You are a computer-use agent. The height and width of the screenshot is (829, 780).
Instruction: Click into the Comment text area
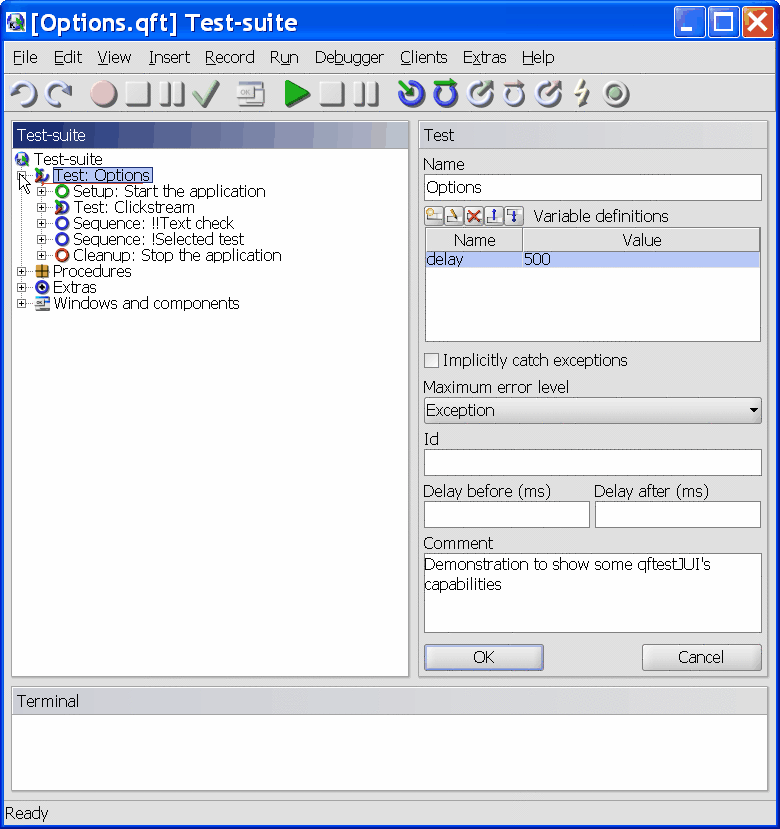pyautogui.click(x=592, y=593)
